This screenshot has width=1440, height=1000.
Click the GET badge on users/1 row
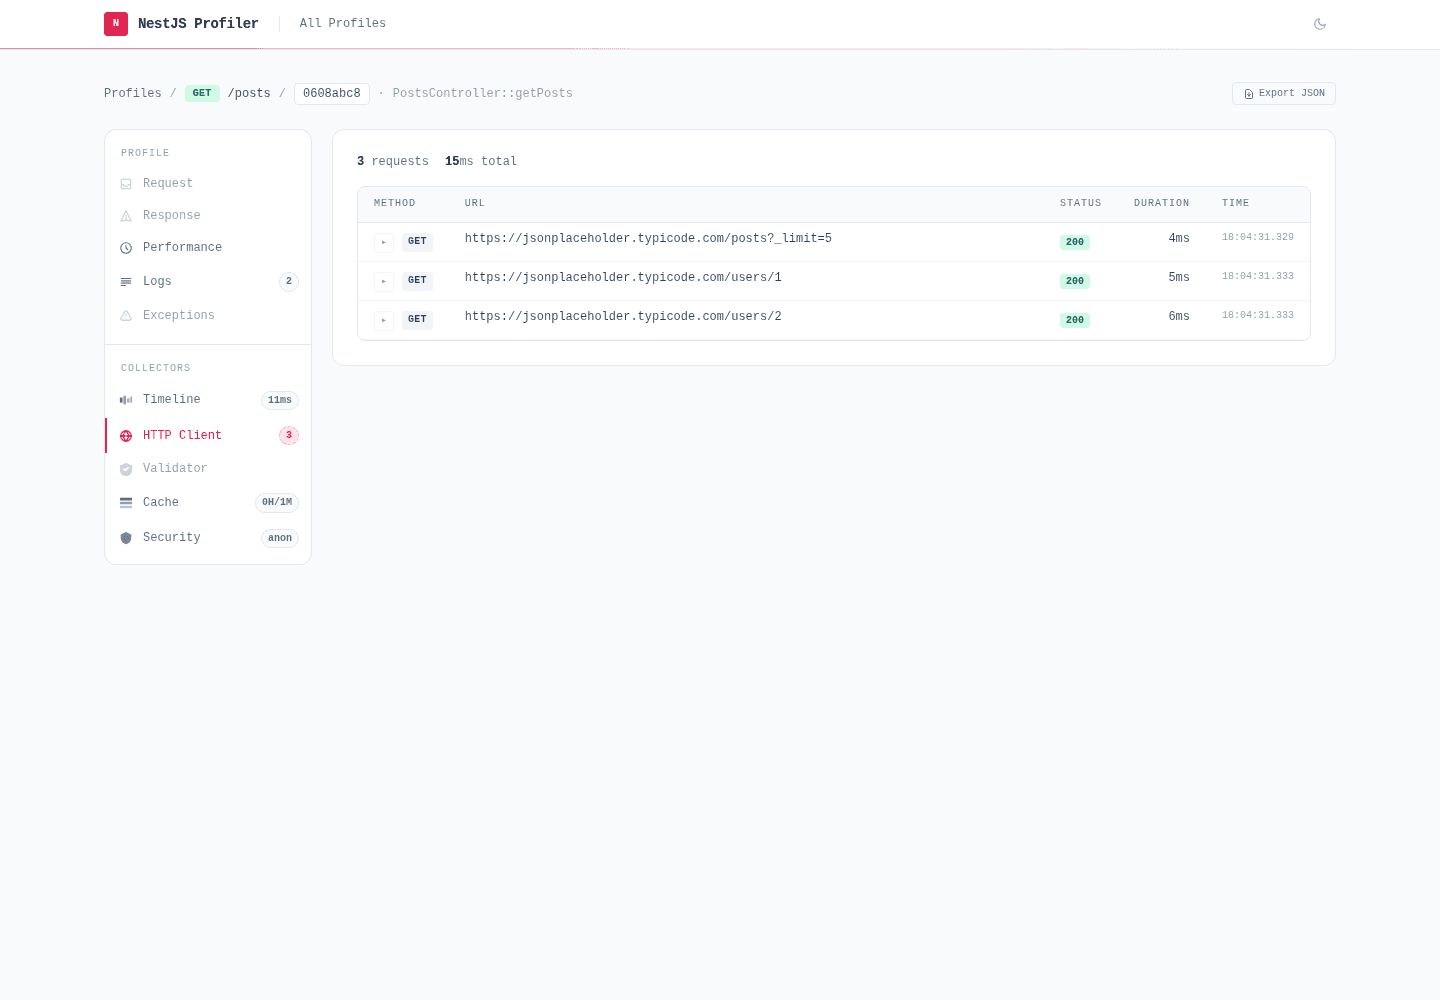coord(417,281)
